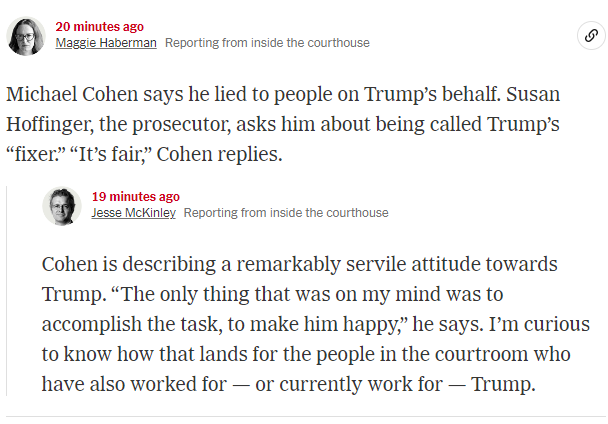
Task: Open Jesse McKinley's author page link
Action: (x=133, y=213)
